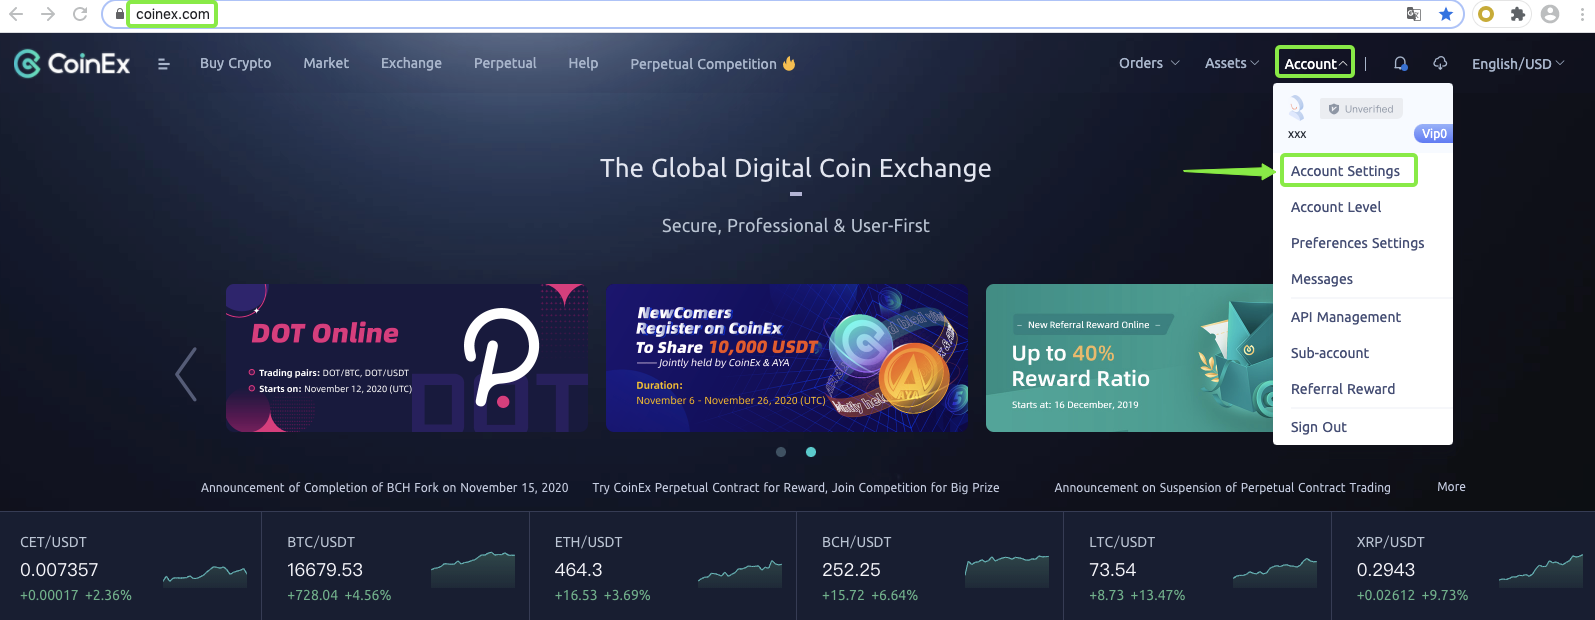Click the download app cloud icon
This screenshot has width=1595, height=620.
(x=1440, y=63)
